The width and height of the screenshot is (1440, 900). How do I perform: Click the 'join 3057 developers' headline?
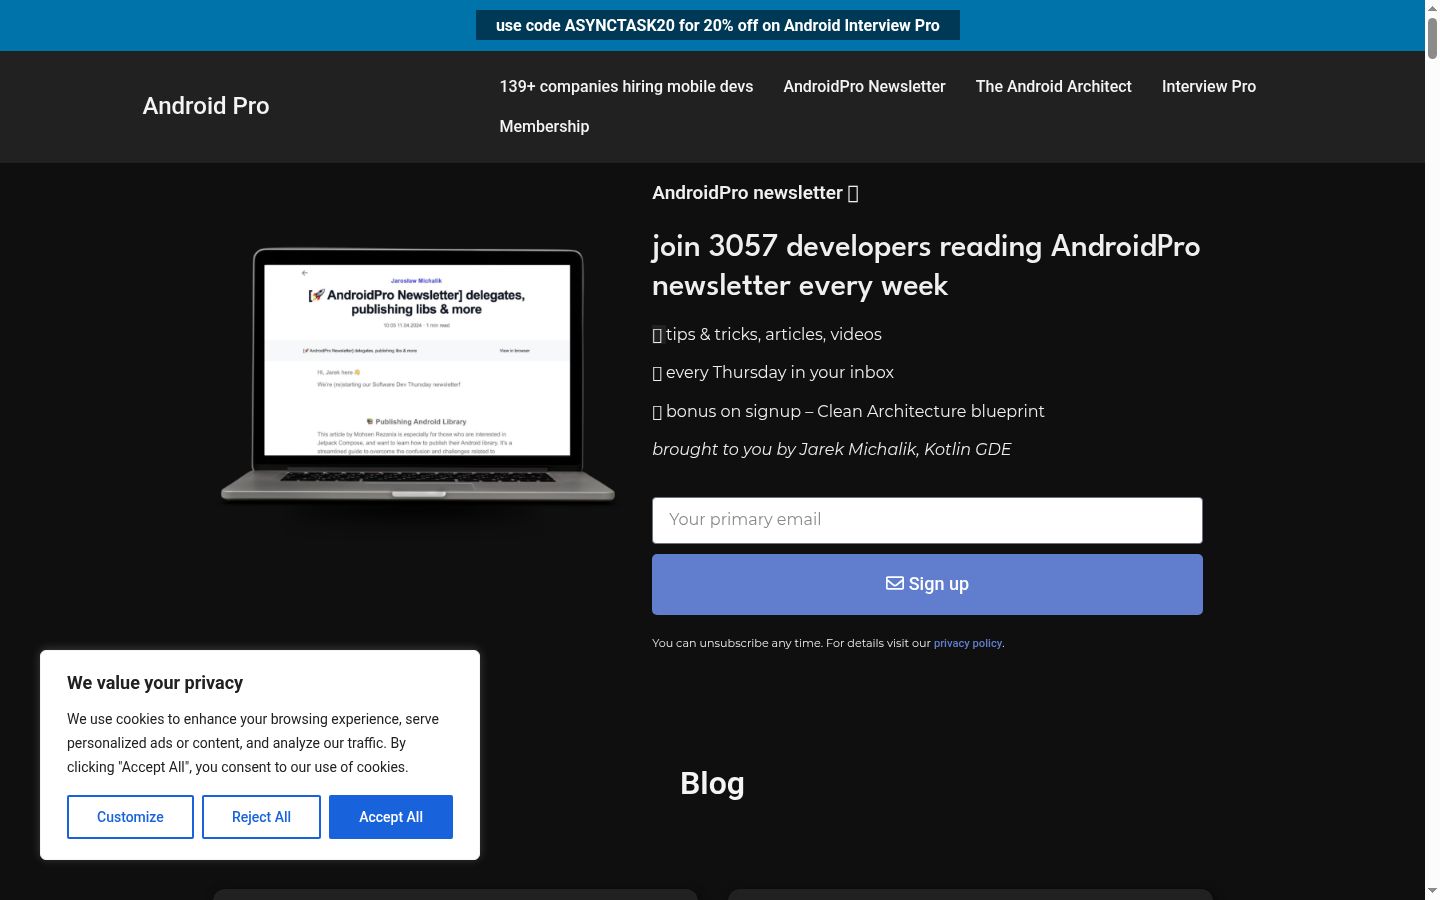(926, 266)
